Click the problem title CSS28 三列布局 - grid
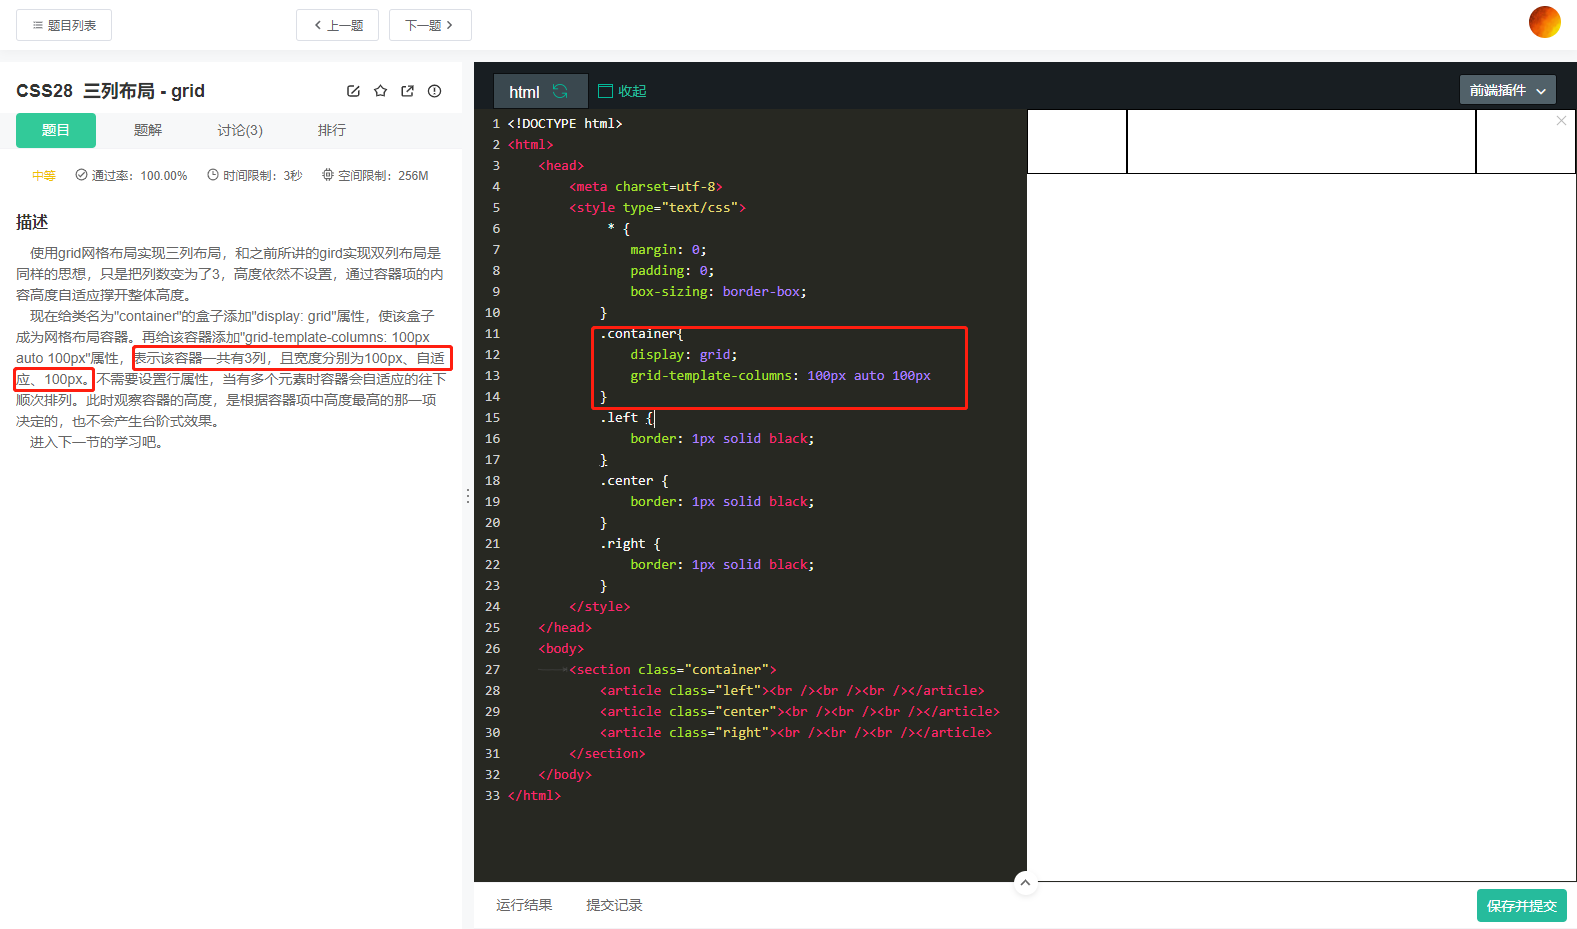Screen dimensions: 1577x929 click(x=110, y=91)
